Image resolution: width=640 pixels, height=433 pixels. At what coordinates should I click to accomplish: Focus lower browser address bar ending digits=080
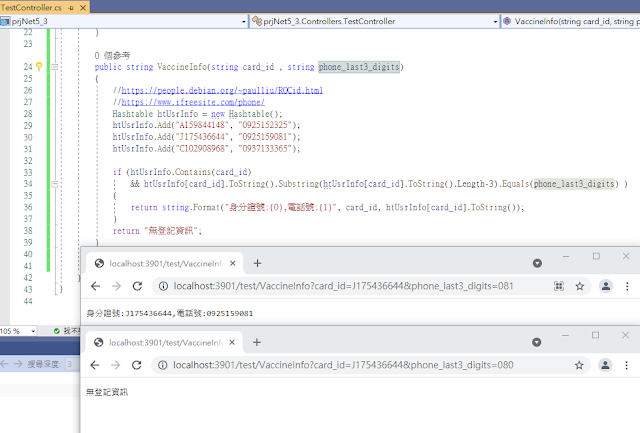(343, 365)
